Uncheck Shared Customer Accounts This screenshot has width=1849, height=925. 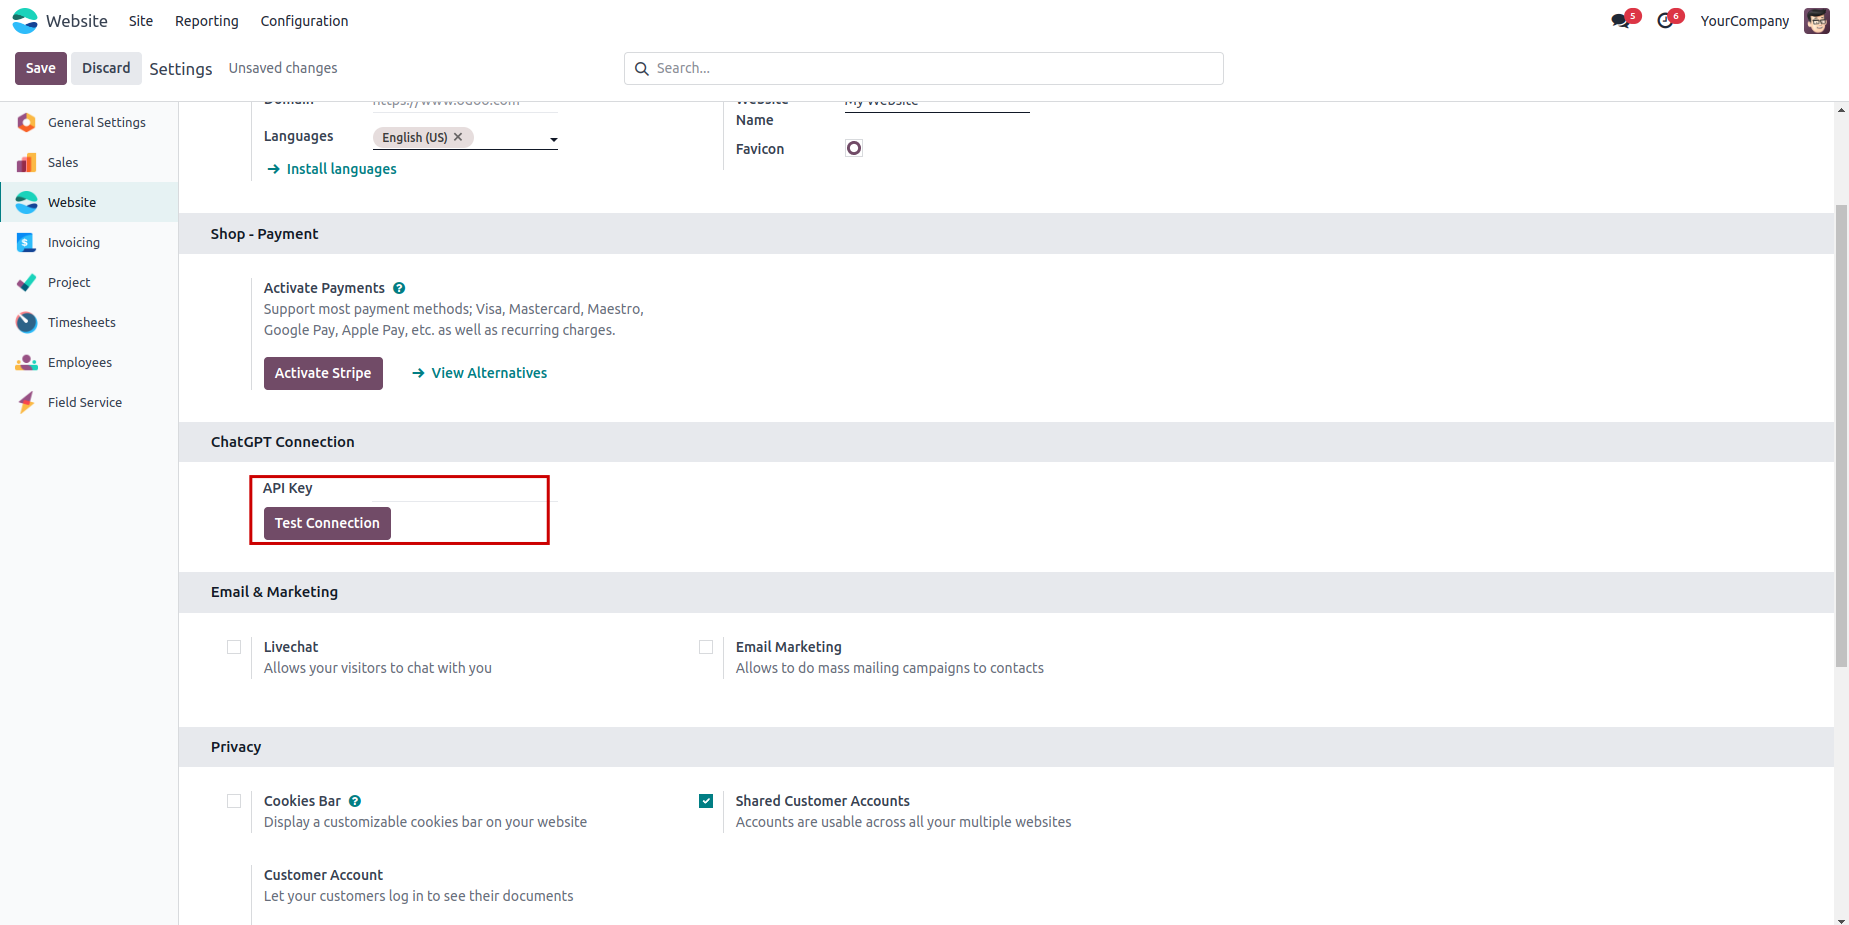[x=706, y=801]
